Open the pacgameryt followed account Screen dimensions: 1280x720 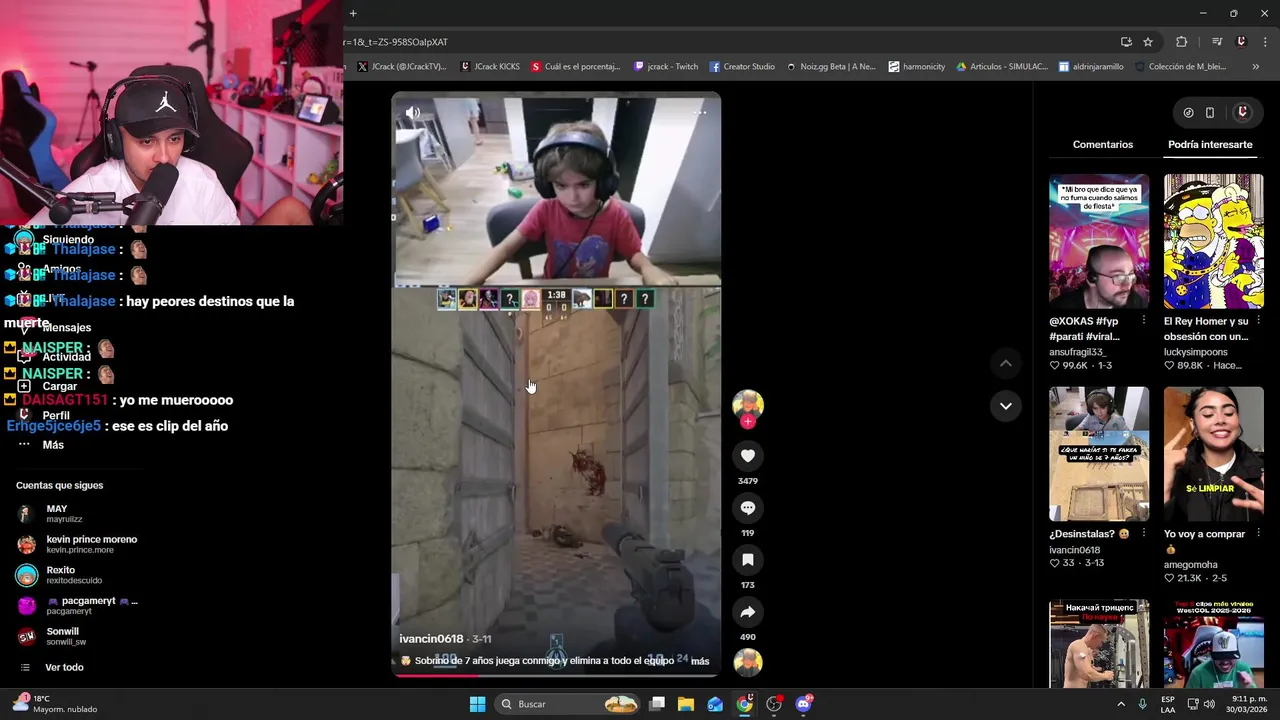[x=78, y=606]
